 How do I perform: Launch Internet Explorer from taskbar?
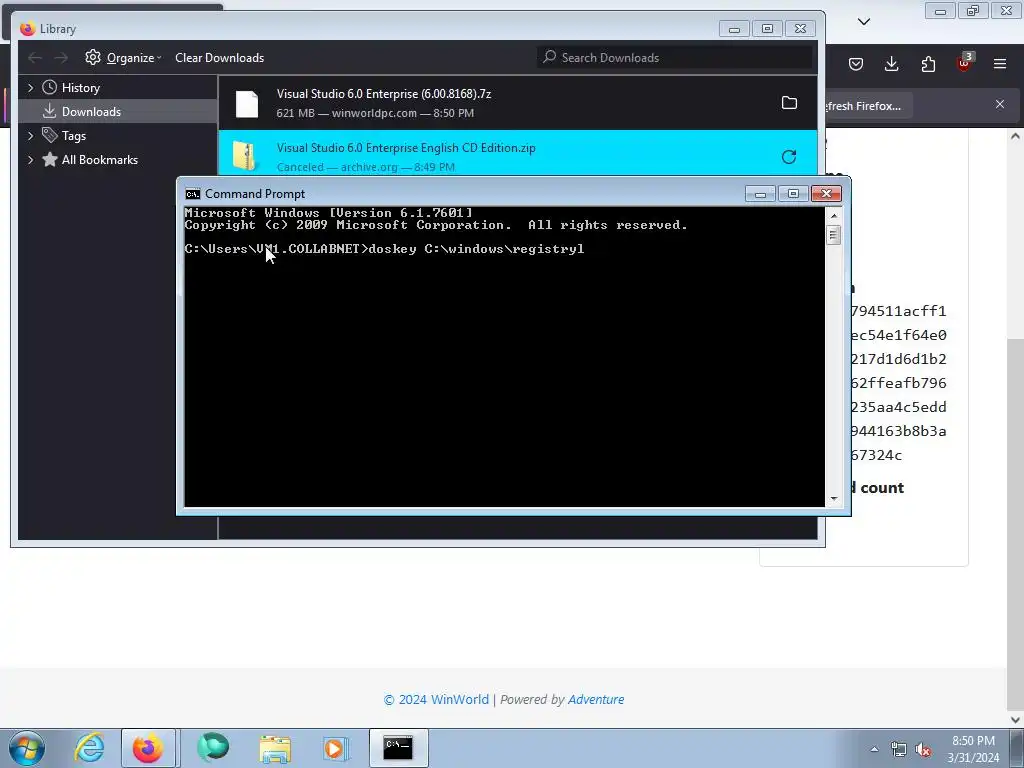89,748
